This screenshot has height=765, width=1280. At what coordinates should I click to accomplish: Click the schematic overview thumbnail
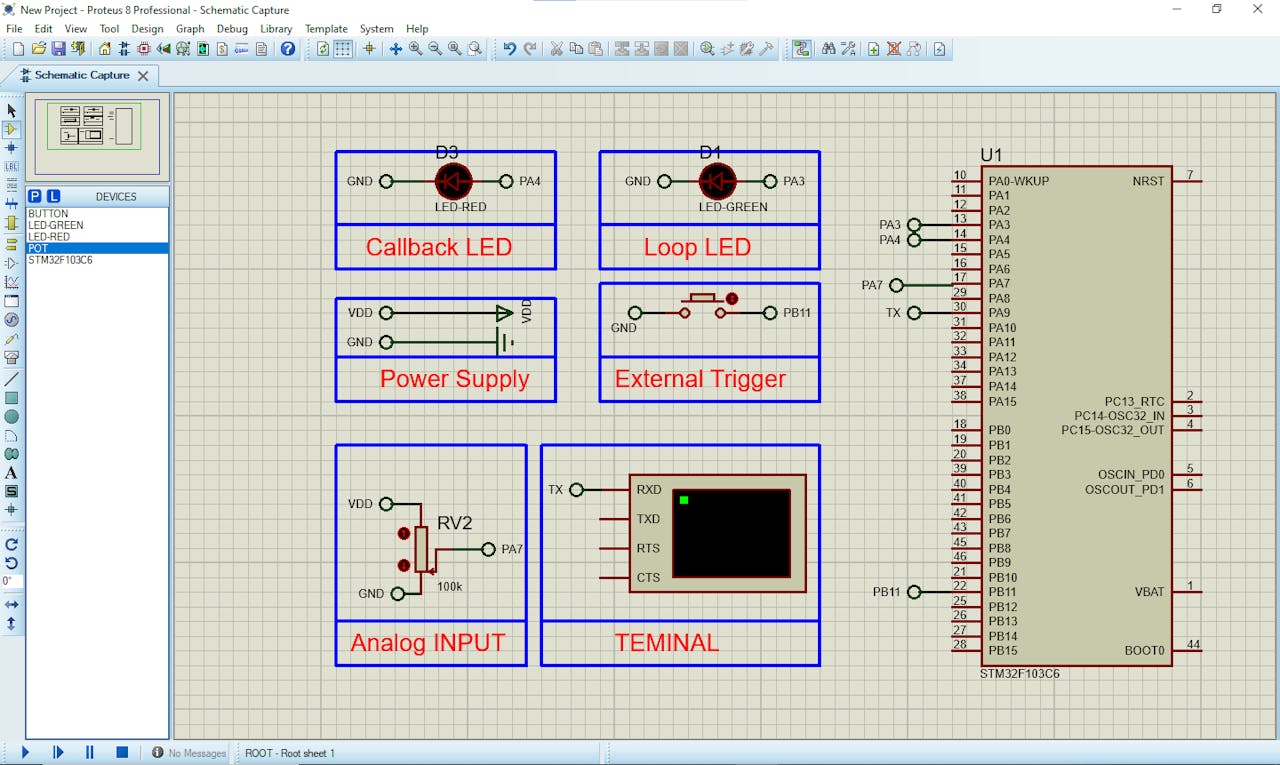pyautogui.click(x=97, y=136)
